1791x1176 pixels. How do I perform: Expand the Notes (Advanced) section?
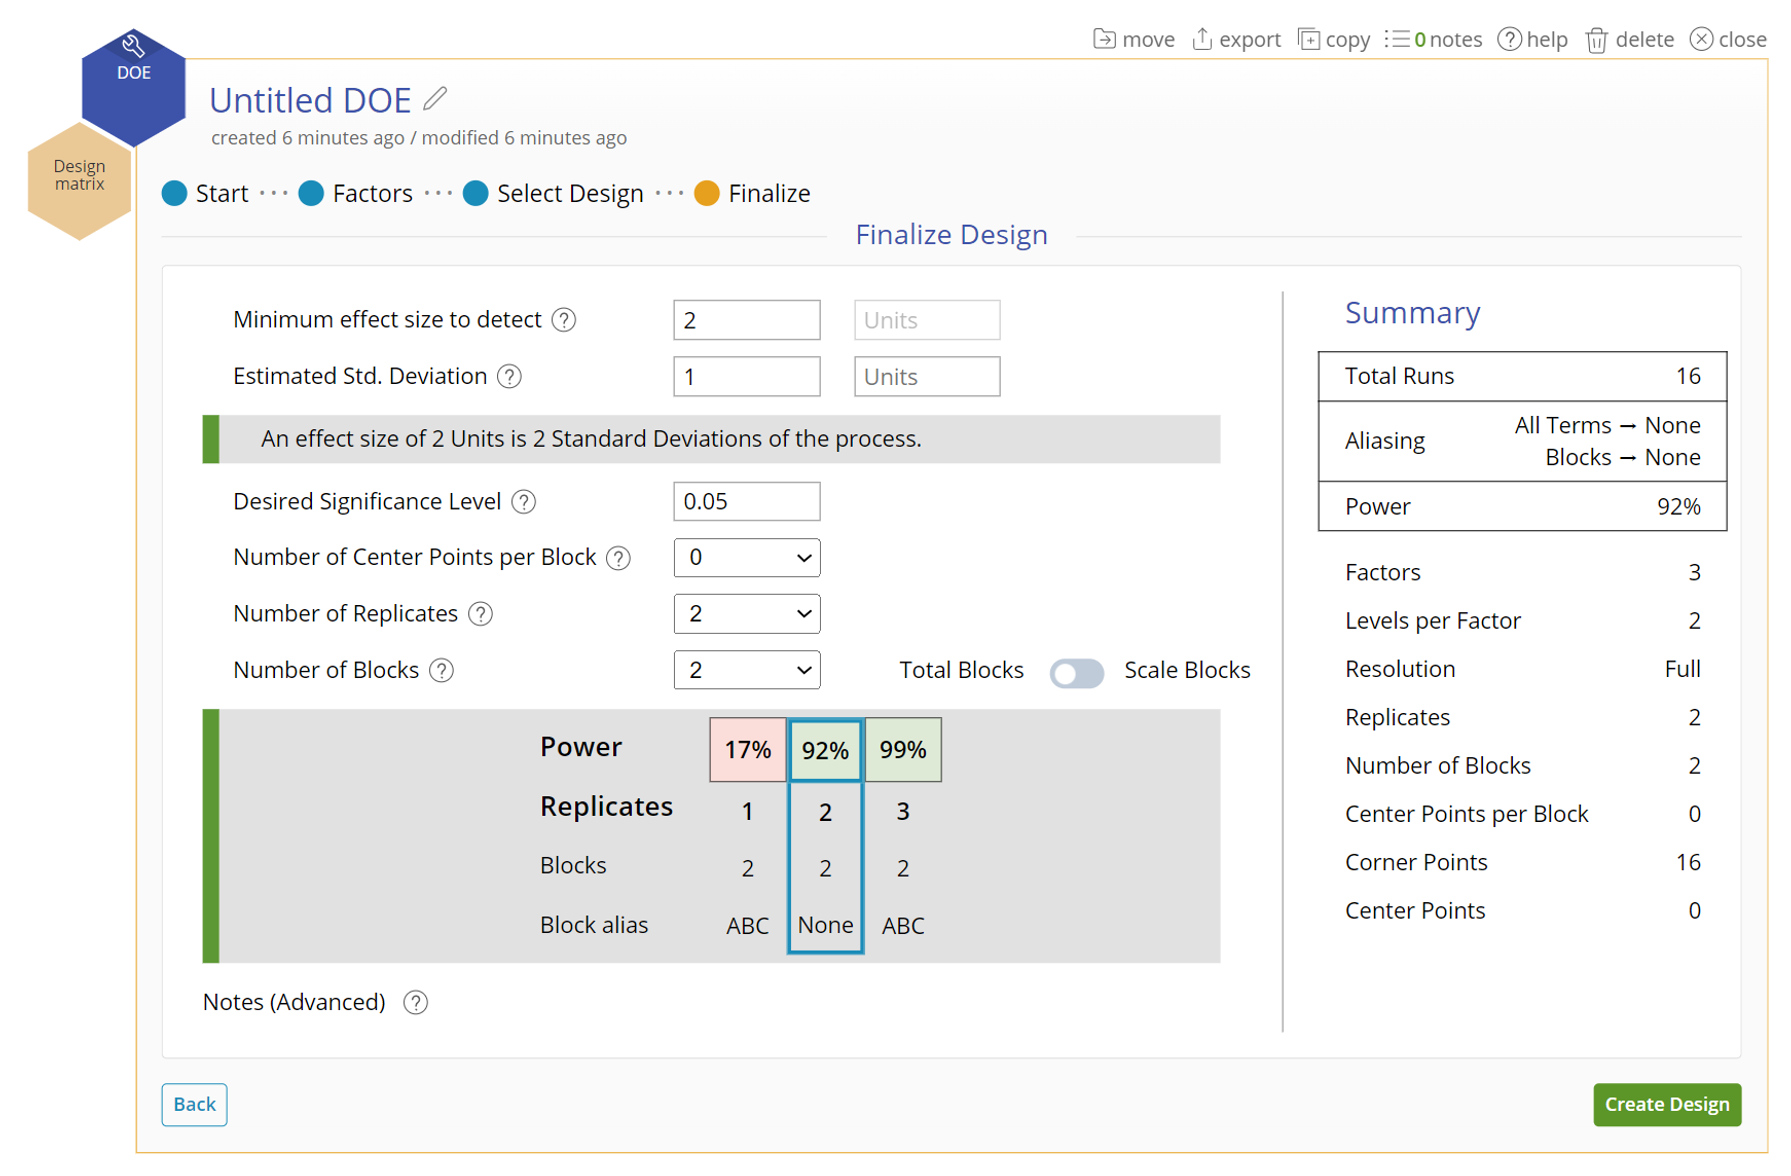(x=294, y=1002)
